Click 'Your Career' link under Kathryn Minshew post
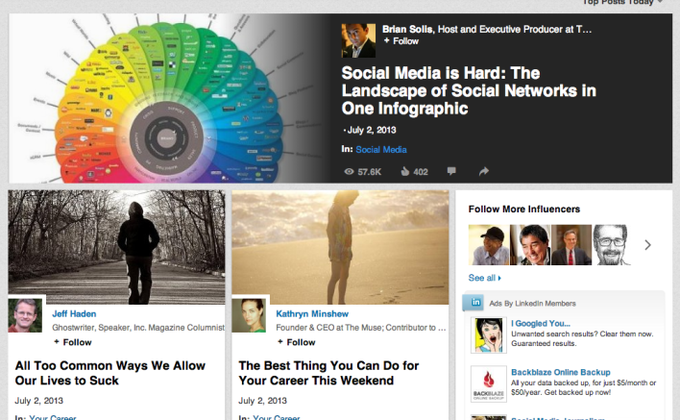Viewport: 680px width, 420px height. (x=276, y=417)
